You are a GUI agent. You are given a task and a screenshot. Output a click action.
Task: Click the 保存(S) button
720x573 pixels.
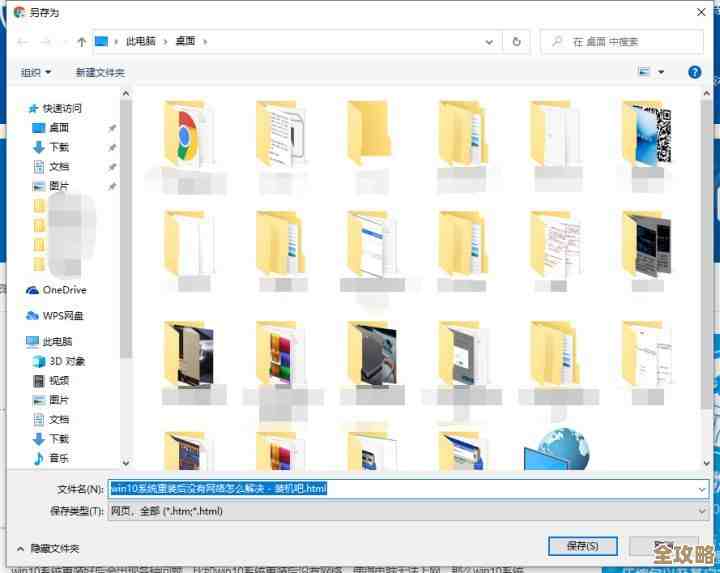point(583,546)
